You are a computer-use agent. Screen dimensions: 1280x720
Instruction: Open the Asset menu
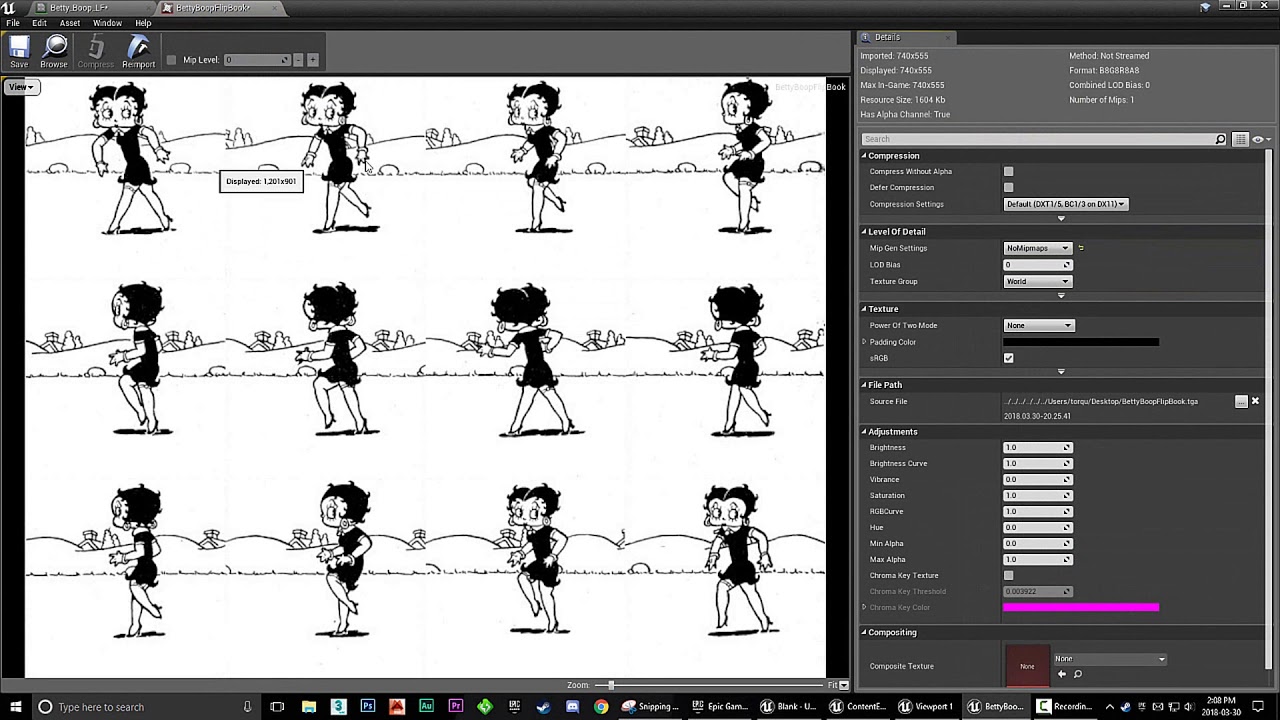[x=70, y=23]
